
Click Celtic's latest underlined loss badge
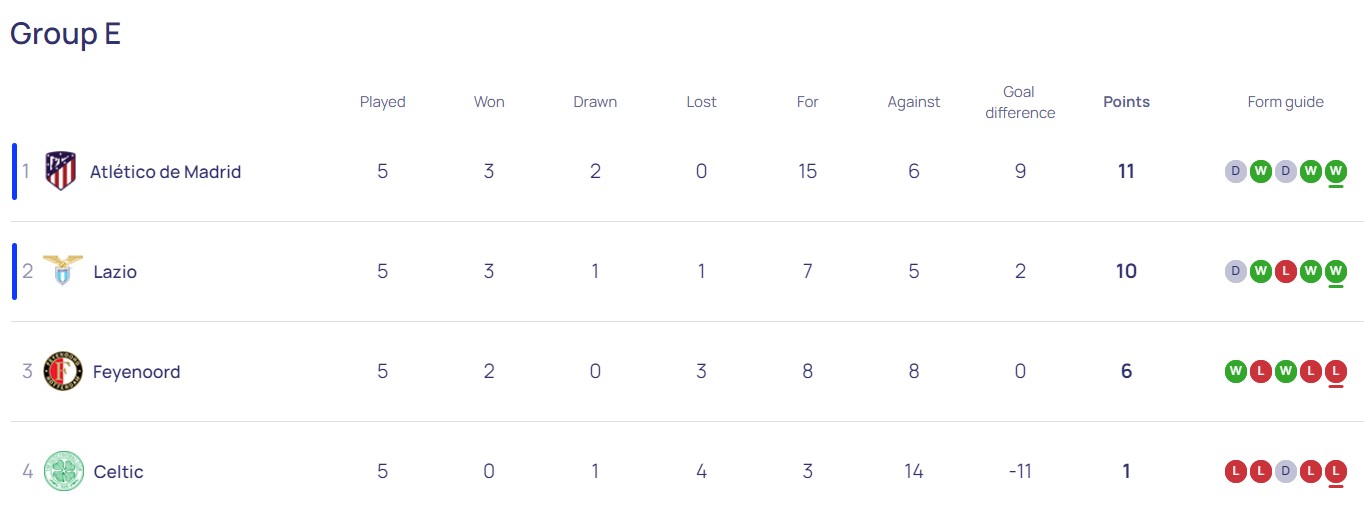click(x=1335, y=471)
